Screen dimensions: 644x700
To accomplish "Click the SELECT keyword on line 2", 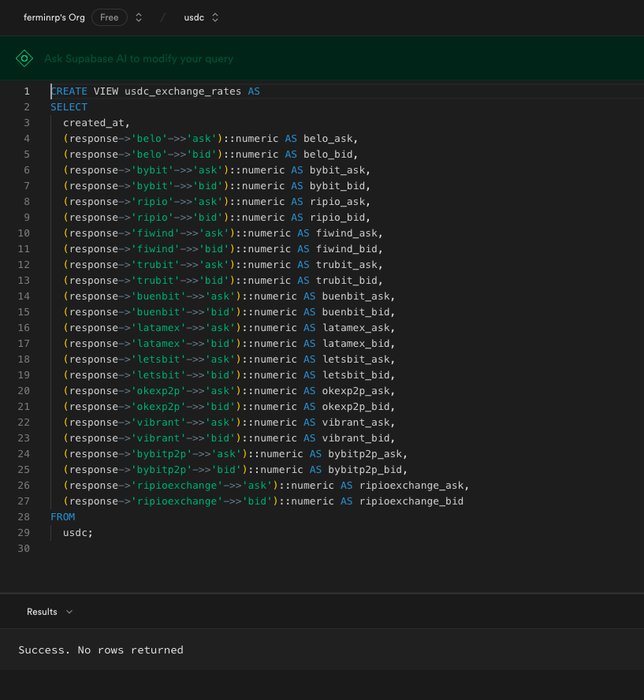I will 69,107.
